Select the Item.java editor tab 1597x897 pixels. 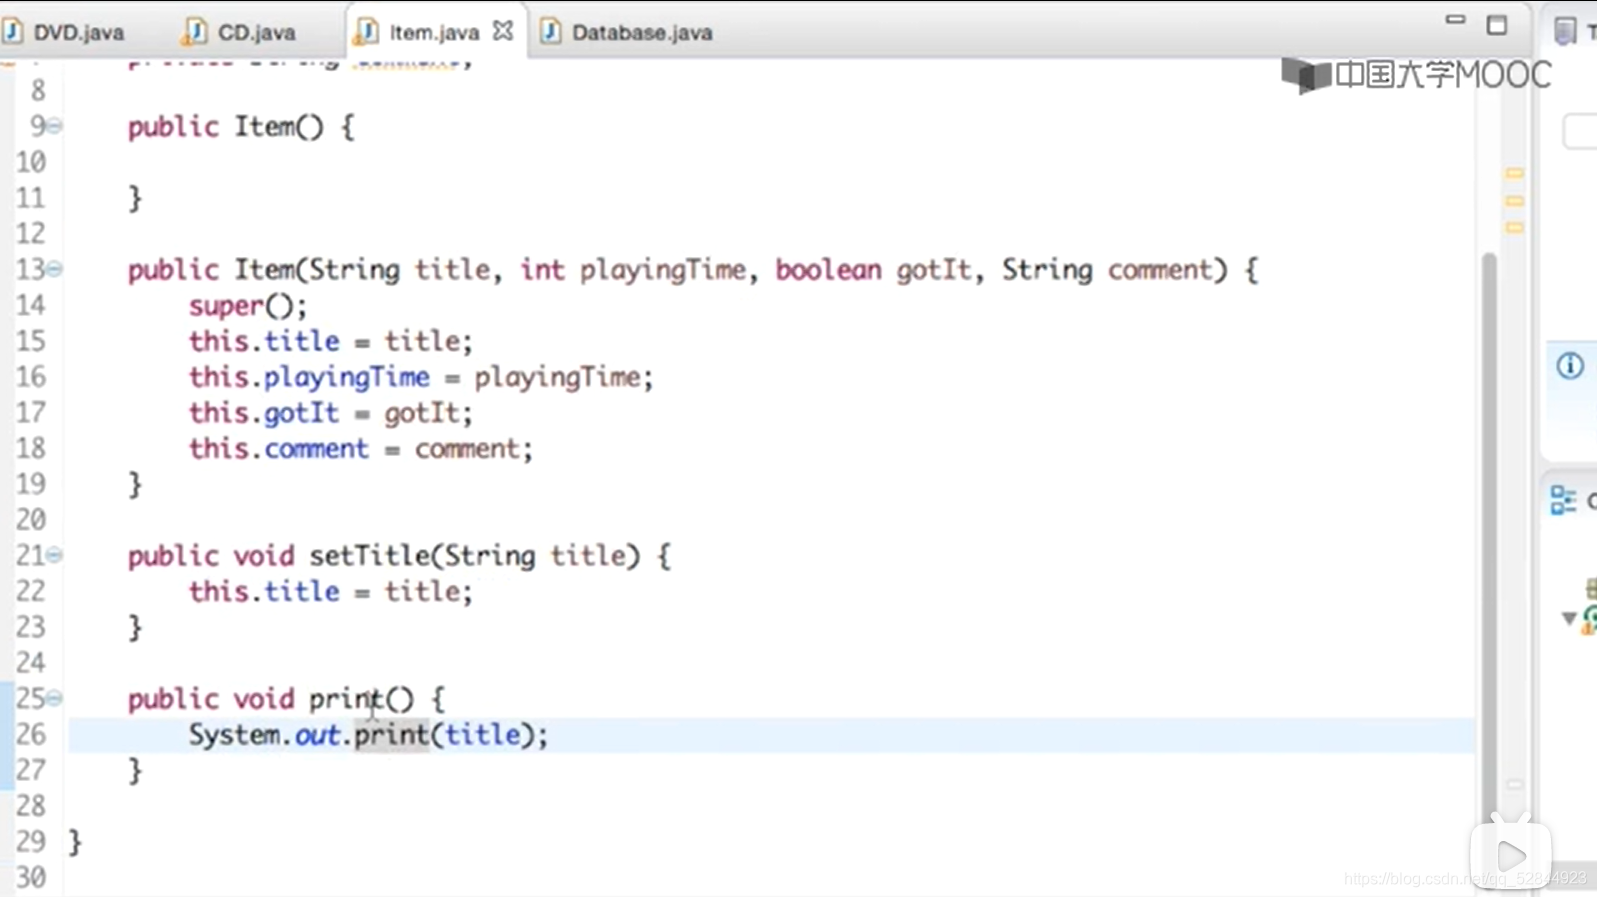434,32
